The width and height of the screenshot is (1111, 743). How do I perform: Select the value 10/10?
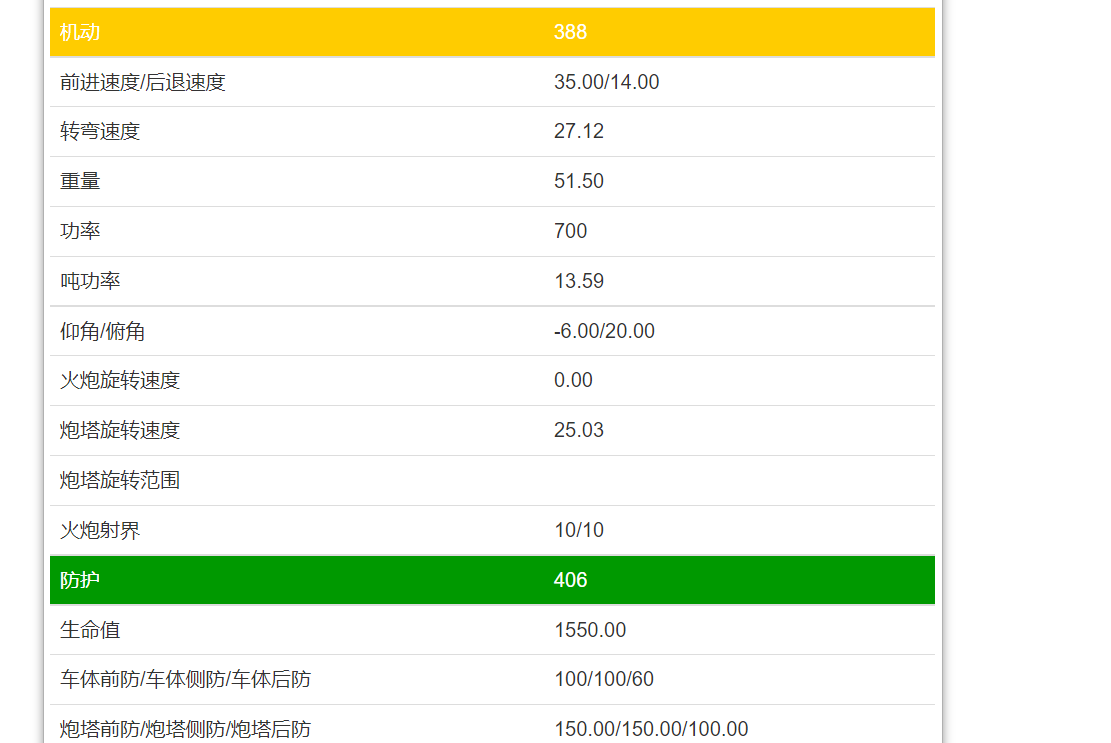pyautogui.click(x=579, y=531)
